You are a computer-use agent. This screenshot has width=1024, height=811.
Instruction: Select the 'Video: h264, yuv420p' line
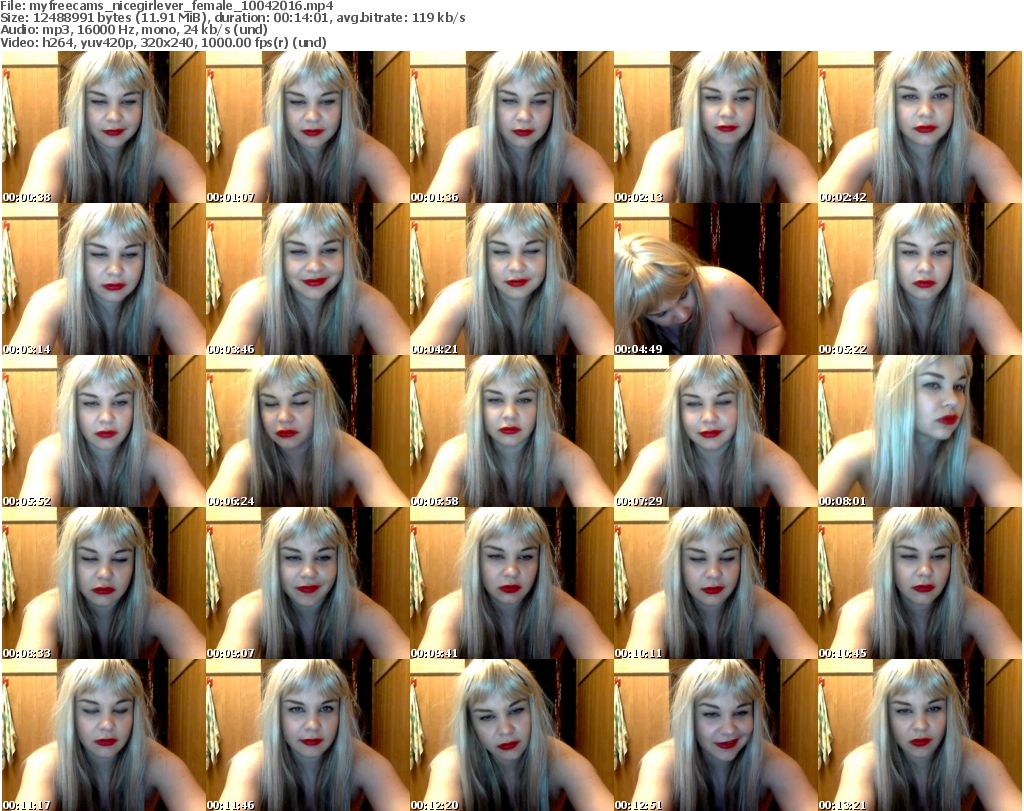point(163,43)
